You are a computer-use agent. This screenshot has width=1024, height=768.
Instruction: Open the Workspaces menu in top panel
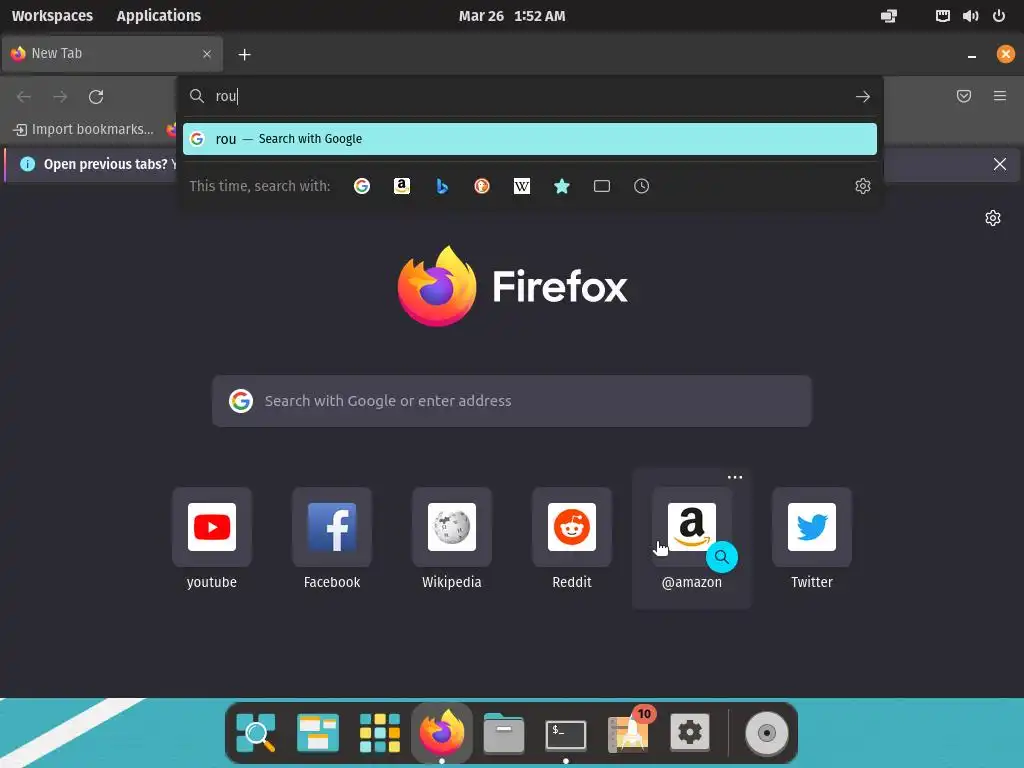point(52,16)
